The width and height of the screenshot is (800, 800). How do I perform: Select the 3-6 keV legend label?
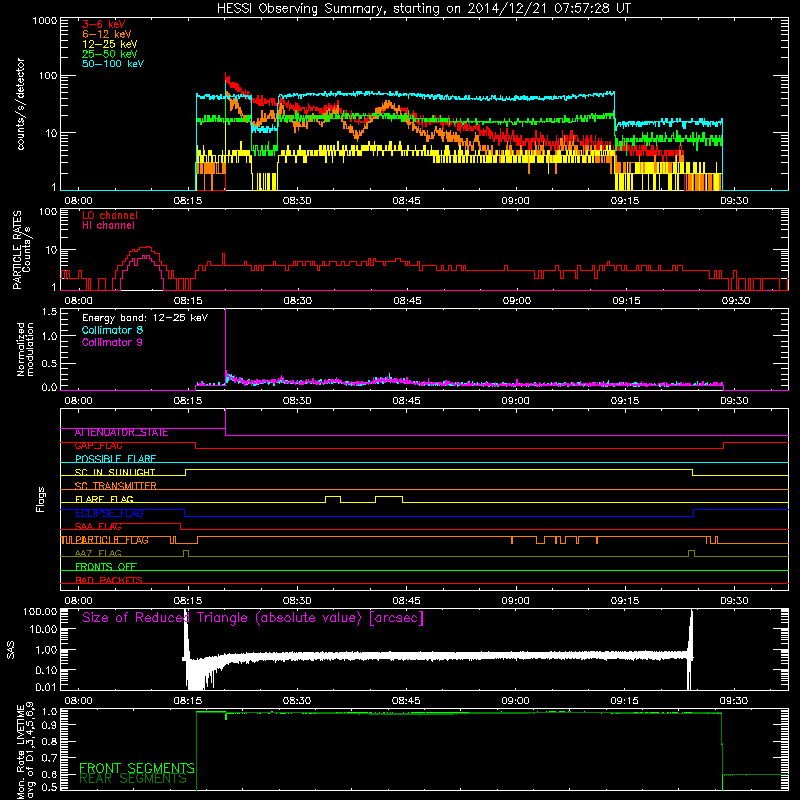pos(104,24)
